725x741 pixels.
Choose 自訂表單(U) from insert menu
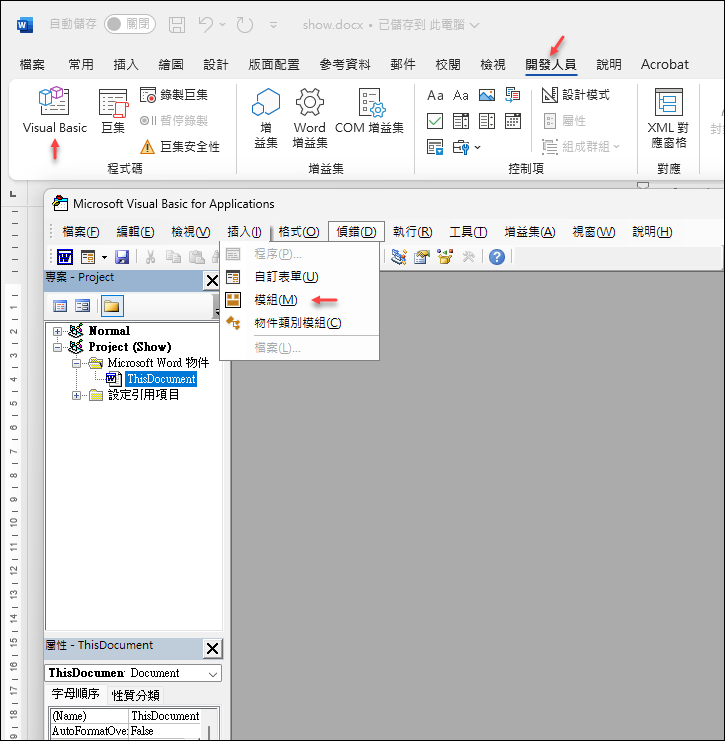tap(300, 277)
